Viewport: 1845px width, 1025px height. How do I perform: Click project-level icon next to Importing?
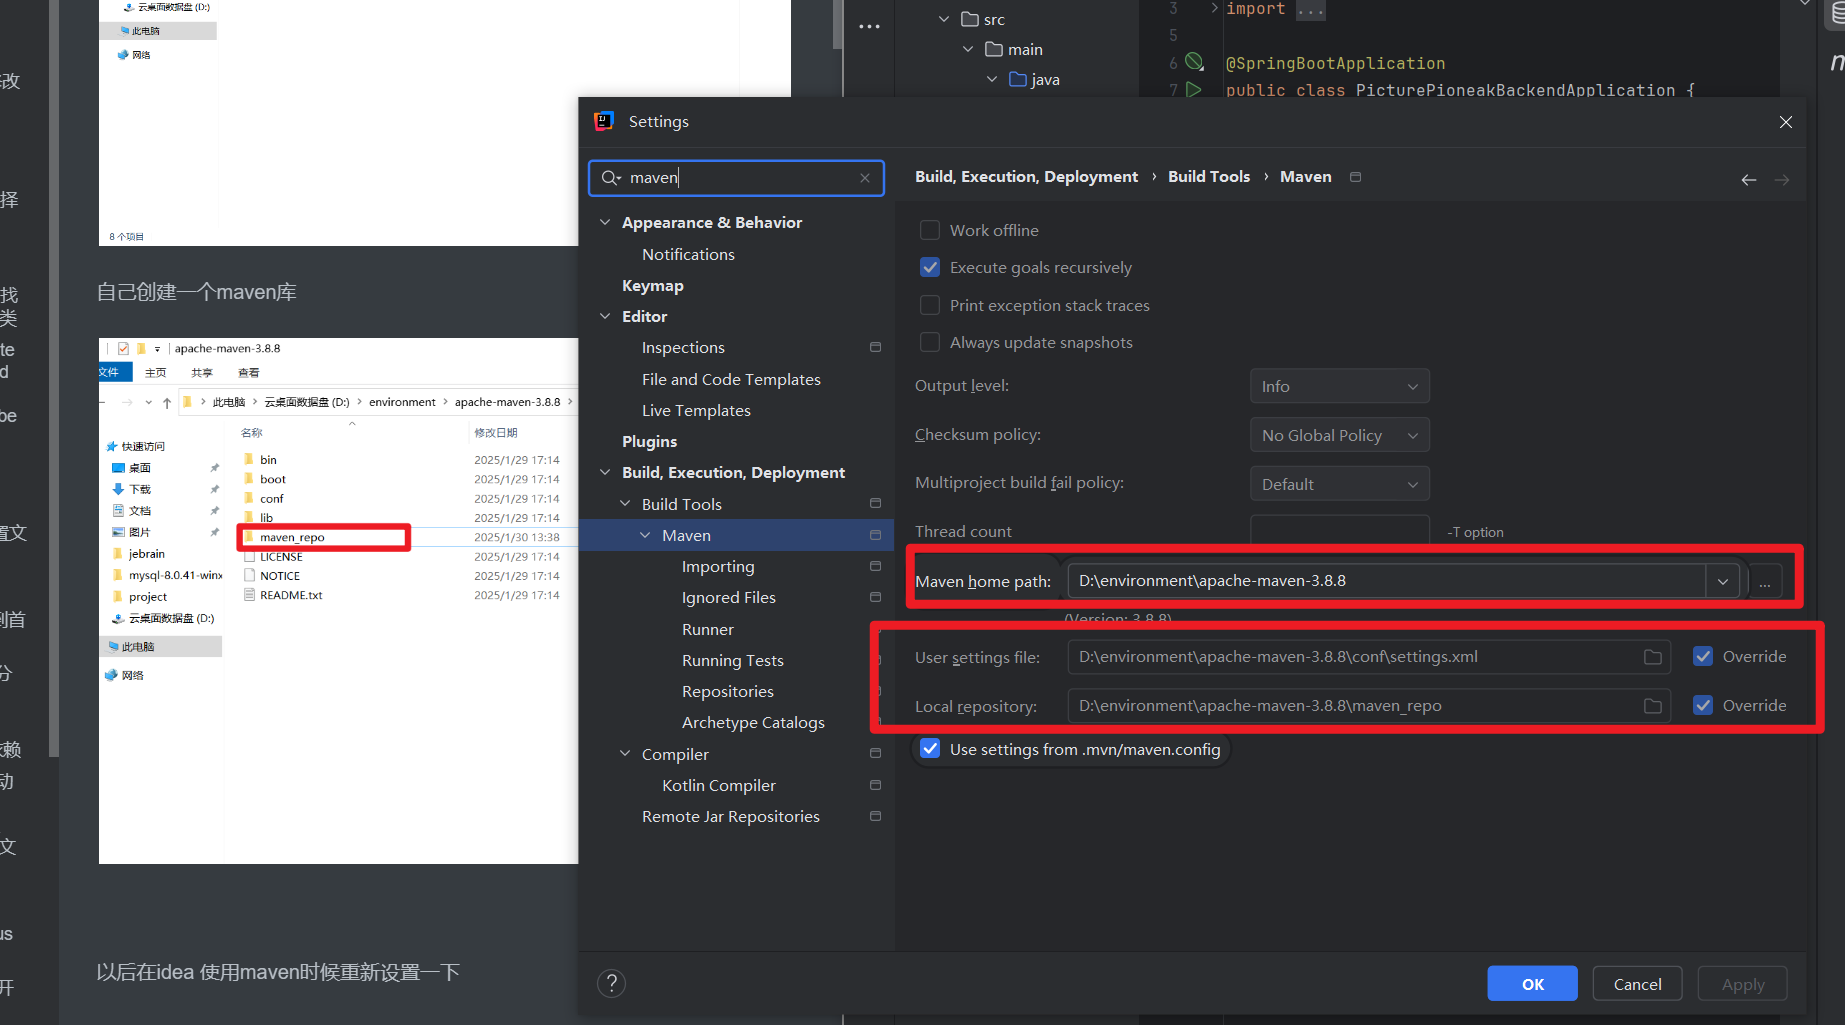875,567
